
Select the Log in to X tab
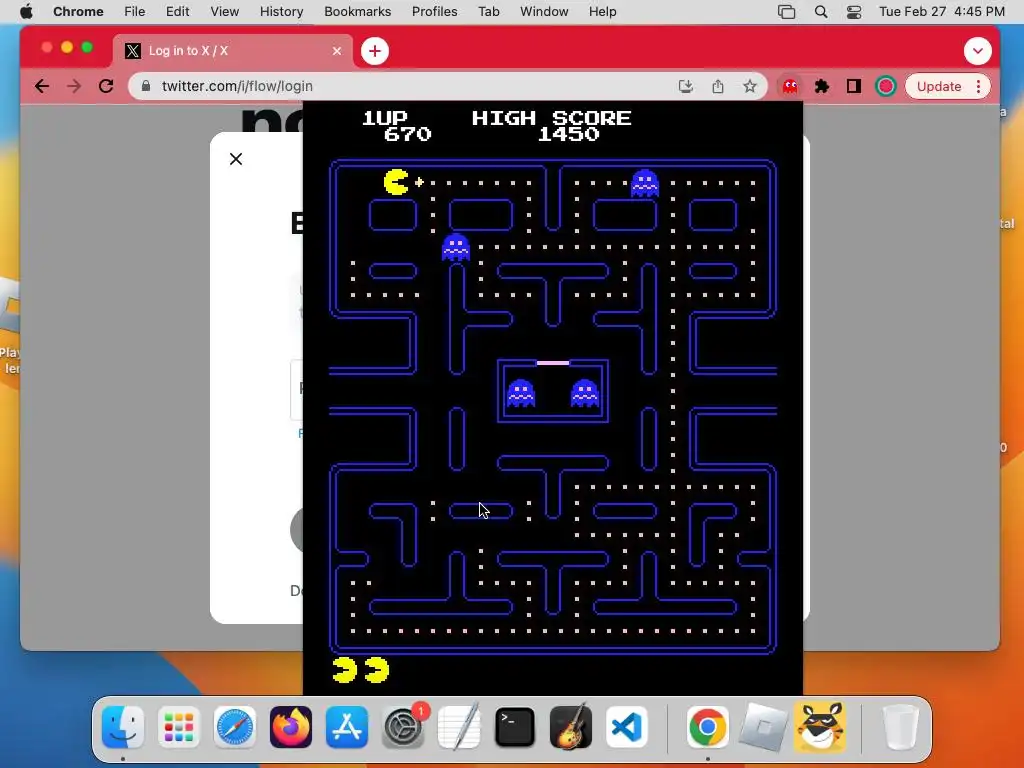(x=233, y=51)
